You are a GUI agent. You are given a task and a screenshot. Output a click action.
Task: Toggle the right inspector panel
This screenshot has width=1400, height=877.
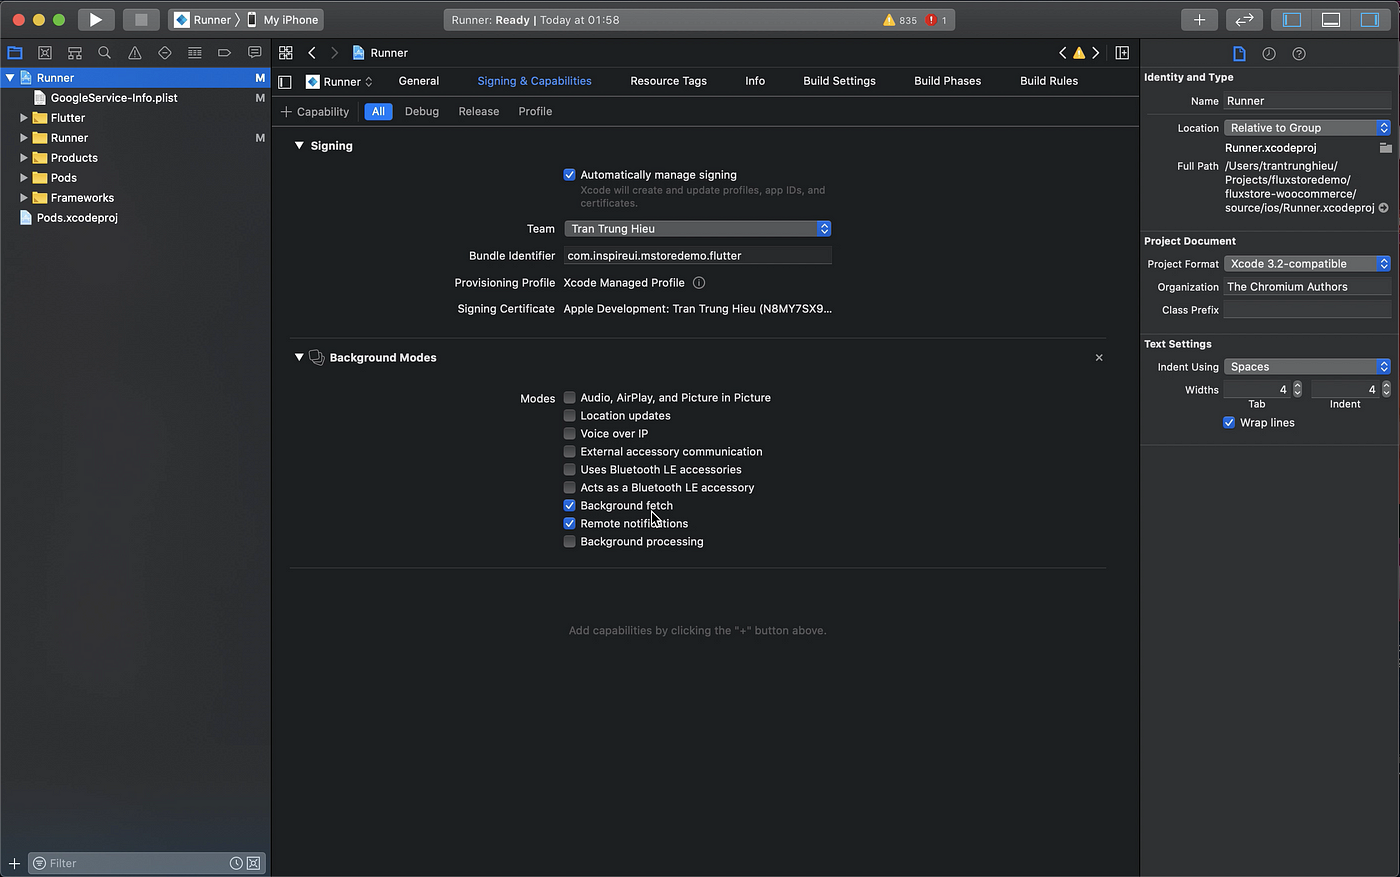point(1370,19)
